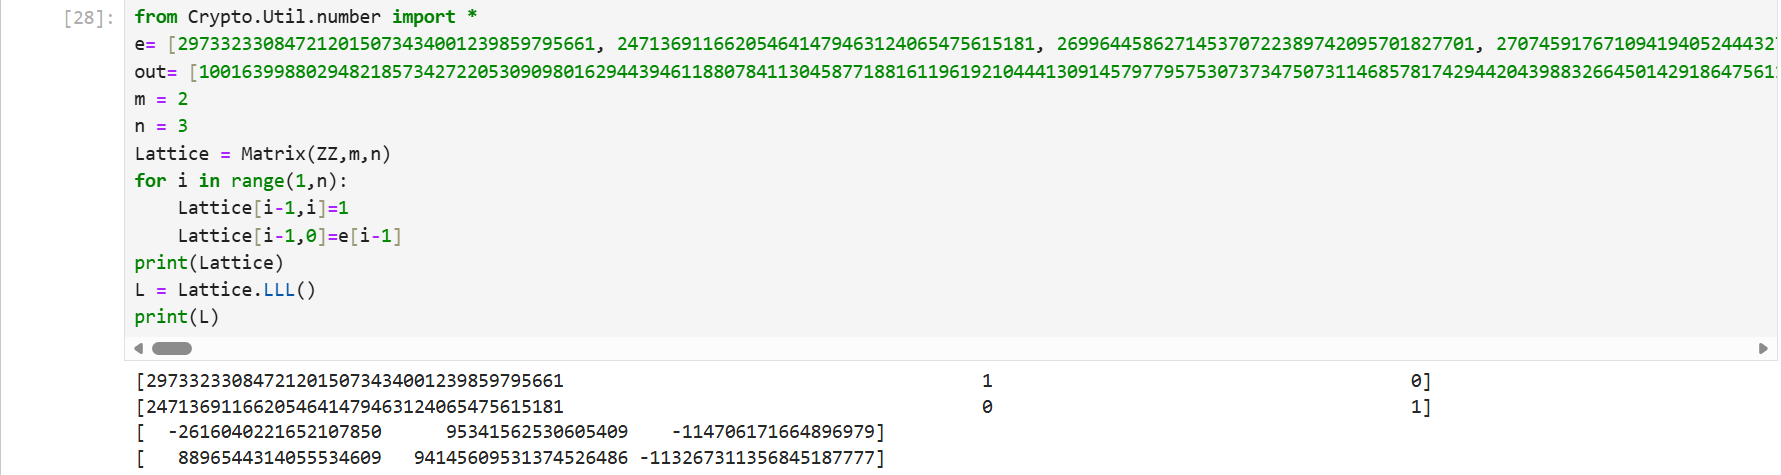1781x475 pixels.
Task: Click into the line defining list out
Action: coord(600,72)
